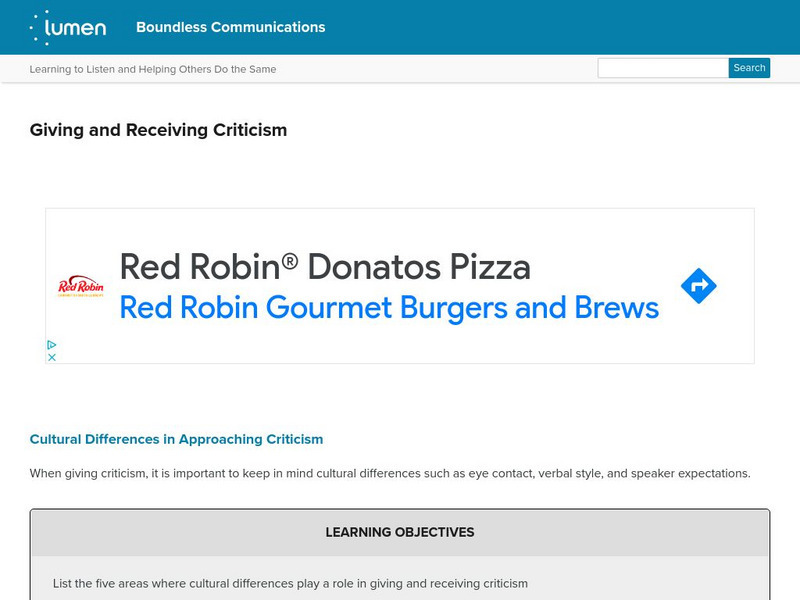Click the paragraph starting "When giving criticism"
This screenshot has width=800, height=600.
(x=390, y=473)
